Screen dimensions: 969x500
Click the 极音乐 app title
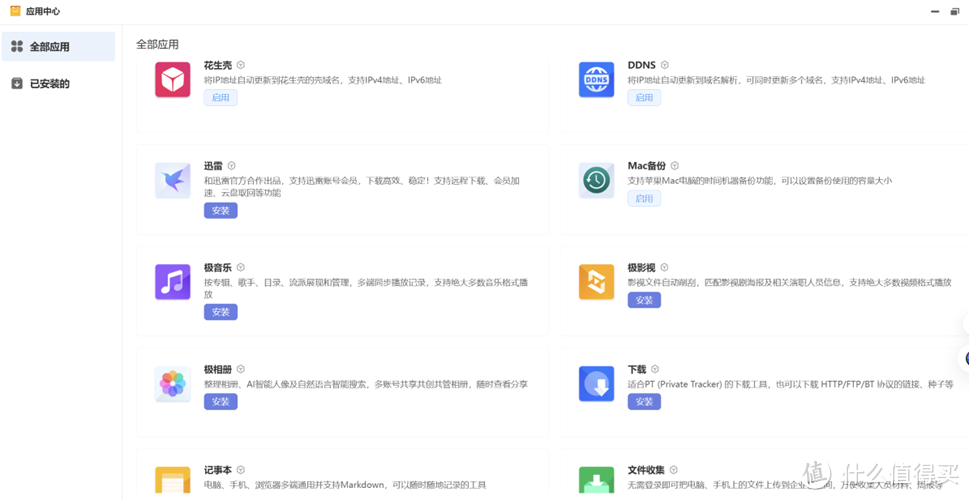click(218, 268)
